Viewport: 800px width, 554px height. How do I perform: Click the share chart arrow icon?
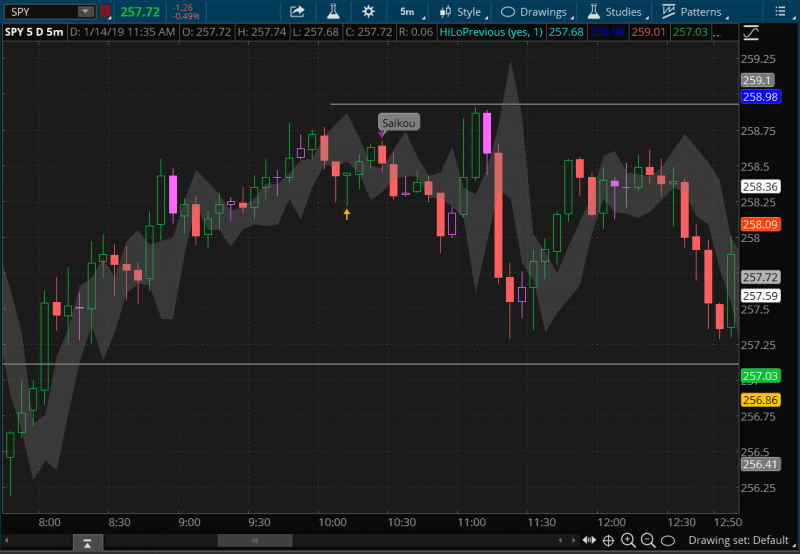(x=297, y=11)
